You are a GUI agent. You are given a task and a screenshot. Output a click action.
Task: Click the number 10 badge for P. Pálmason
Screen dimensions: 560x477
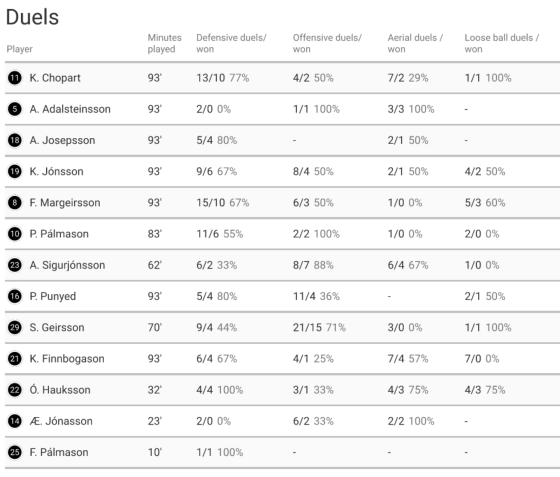pyautogui.click(x=15, y=234)
